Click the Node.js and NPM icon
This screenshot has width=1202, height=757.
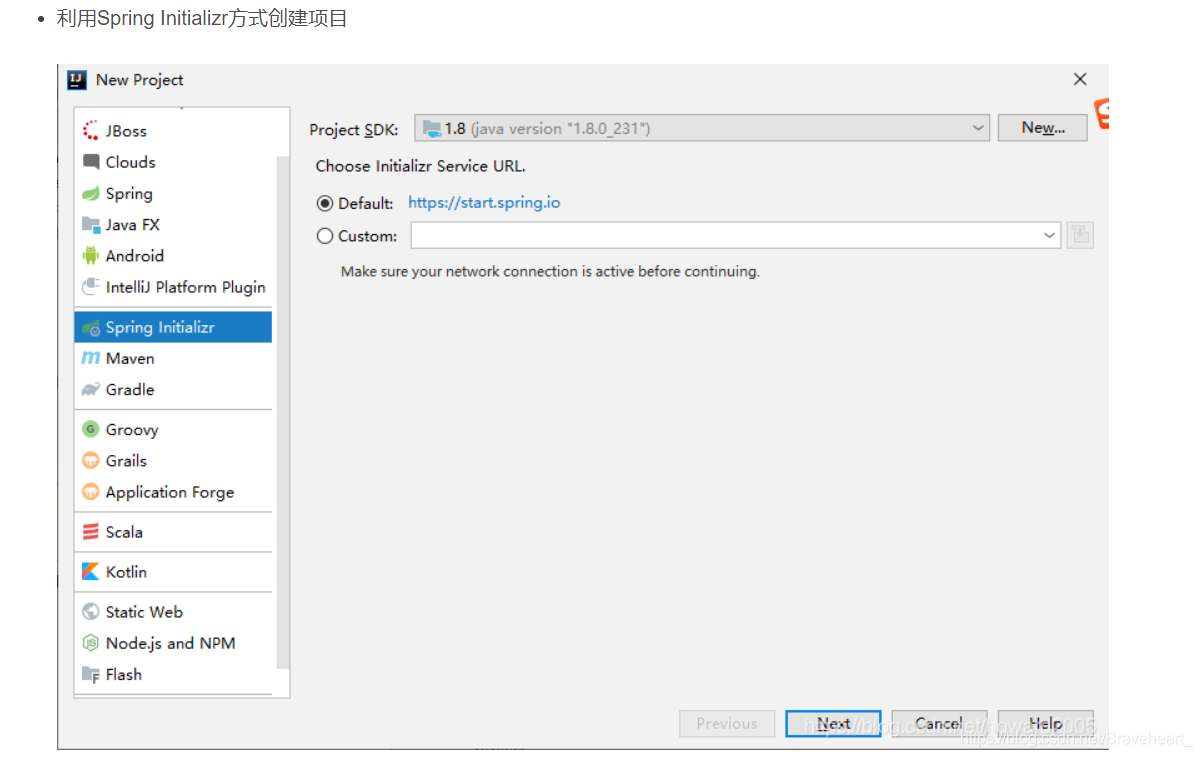coord(91,643)
